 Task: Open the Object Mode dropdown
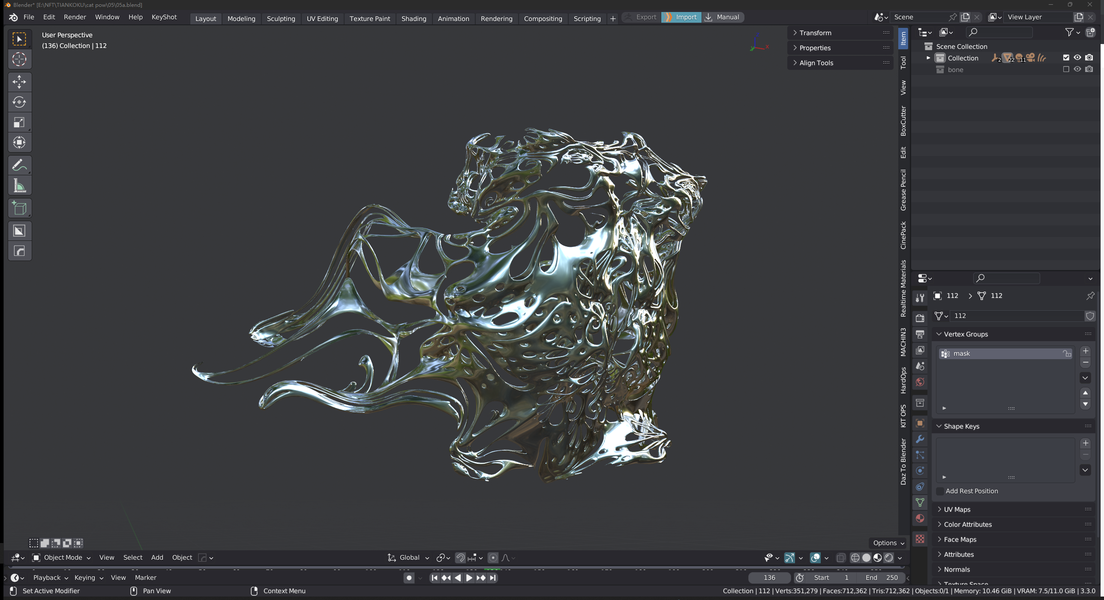pyautogui.click(x=61, y=558)
